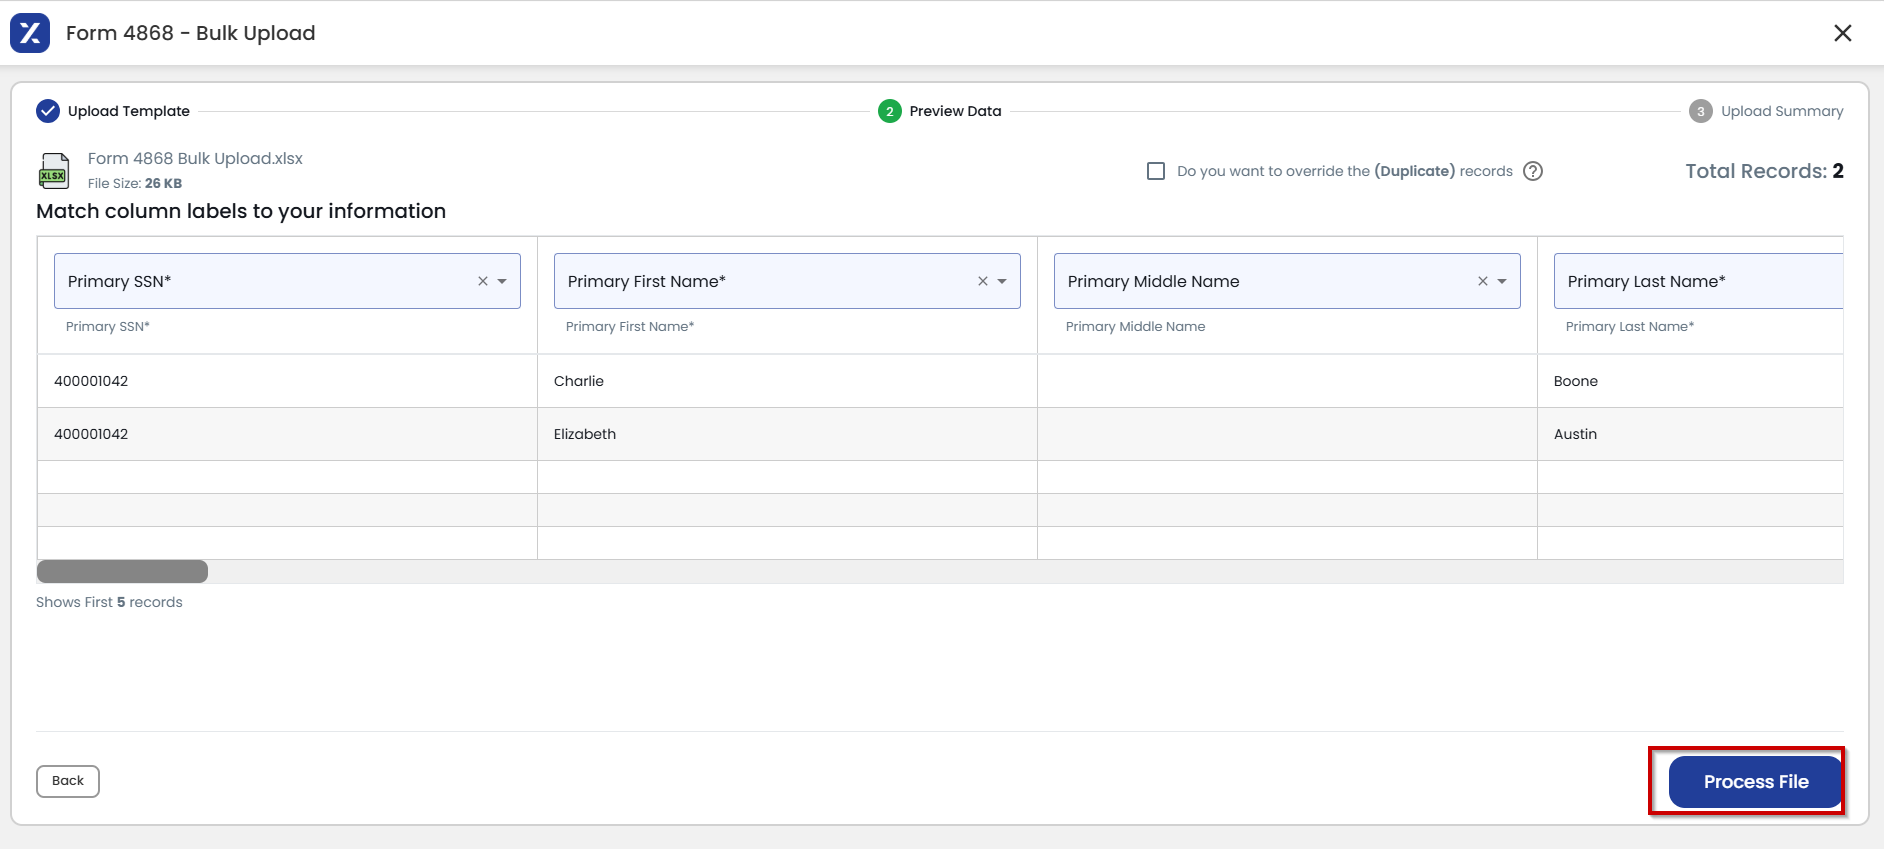Click the file name Form 4868 Bulk Upload.xlsx

coord(195,158)
